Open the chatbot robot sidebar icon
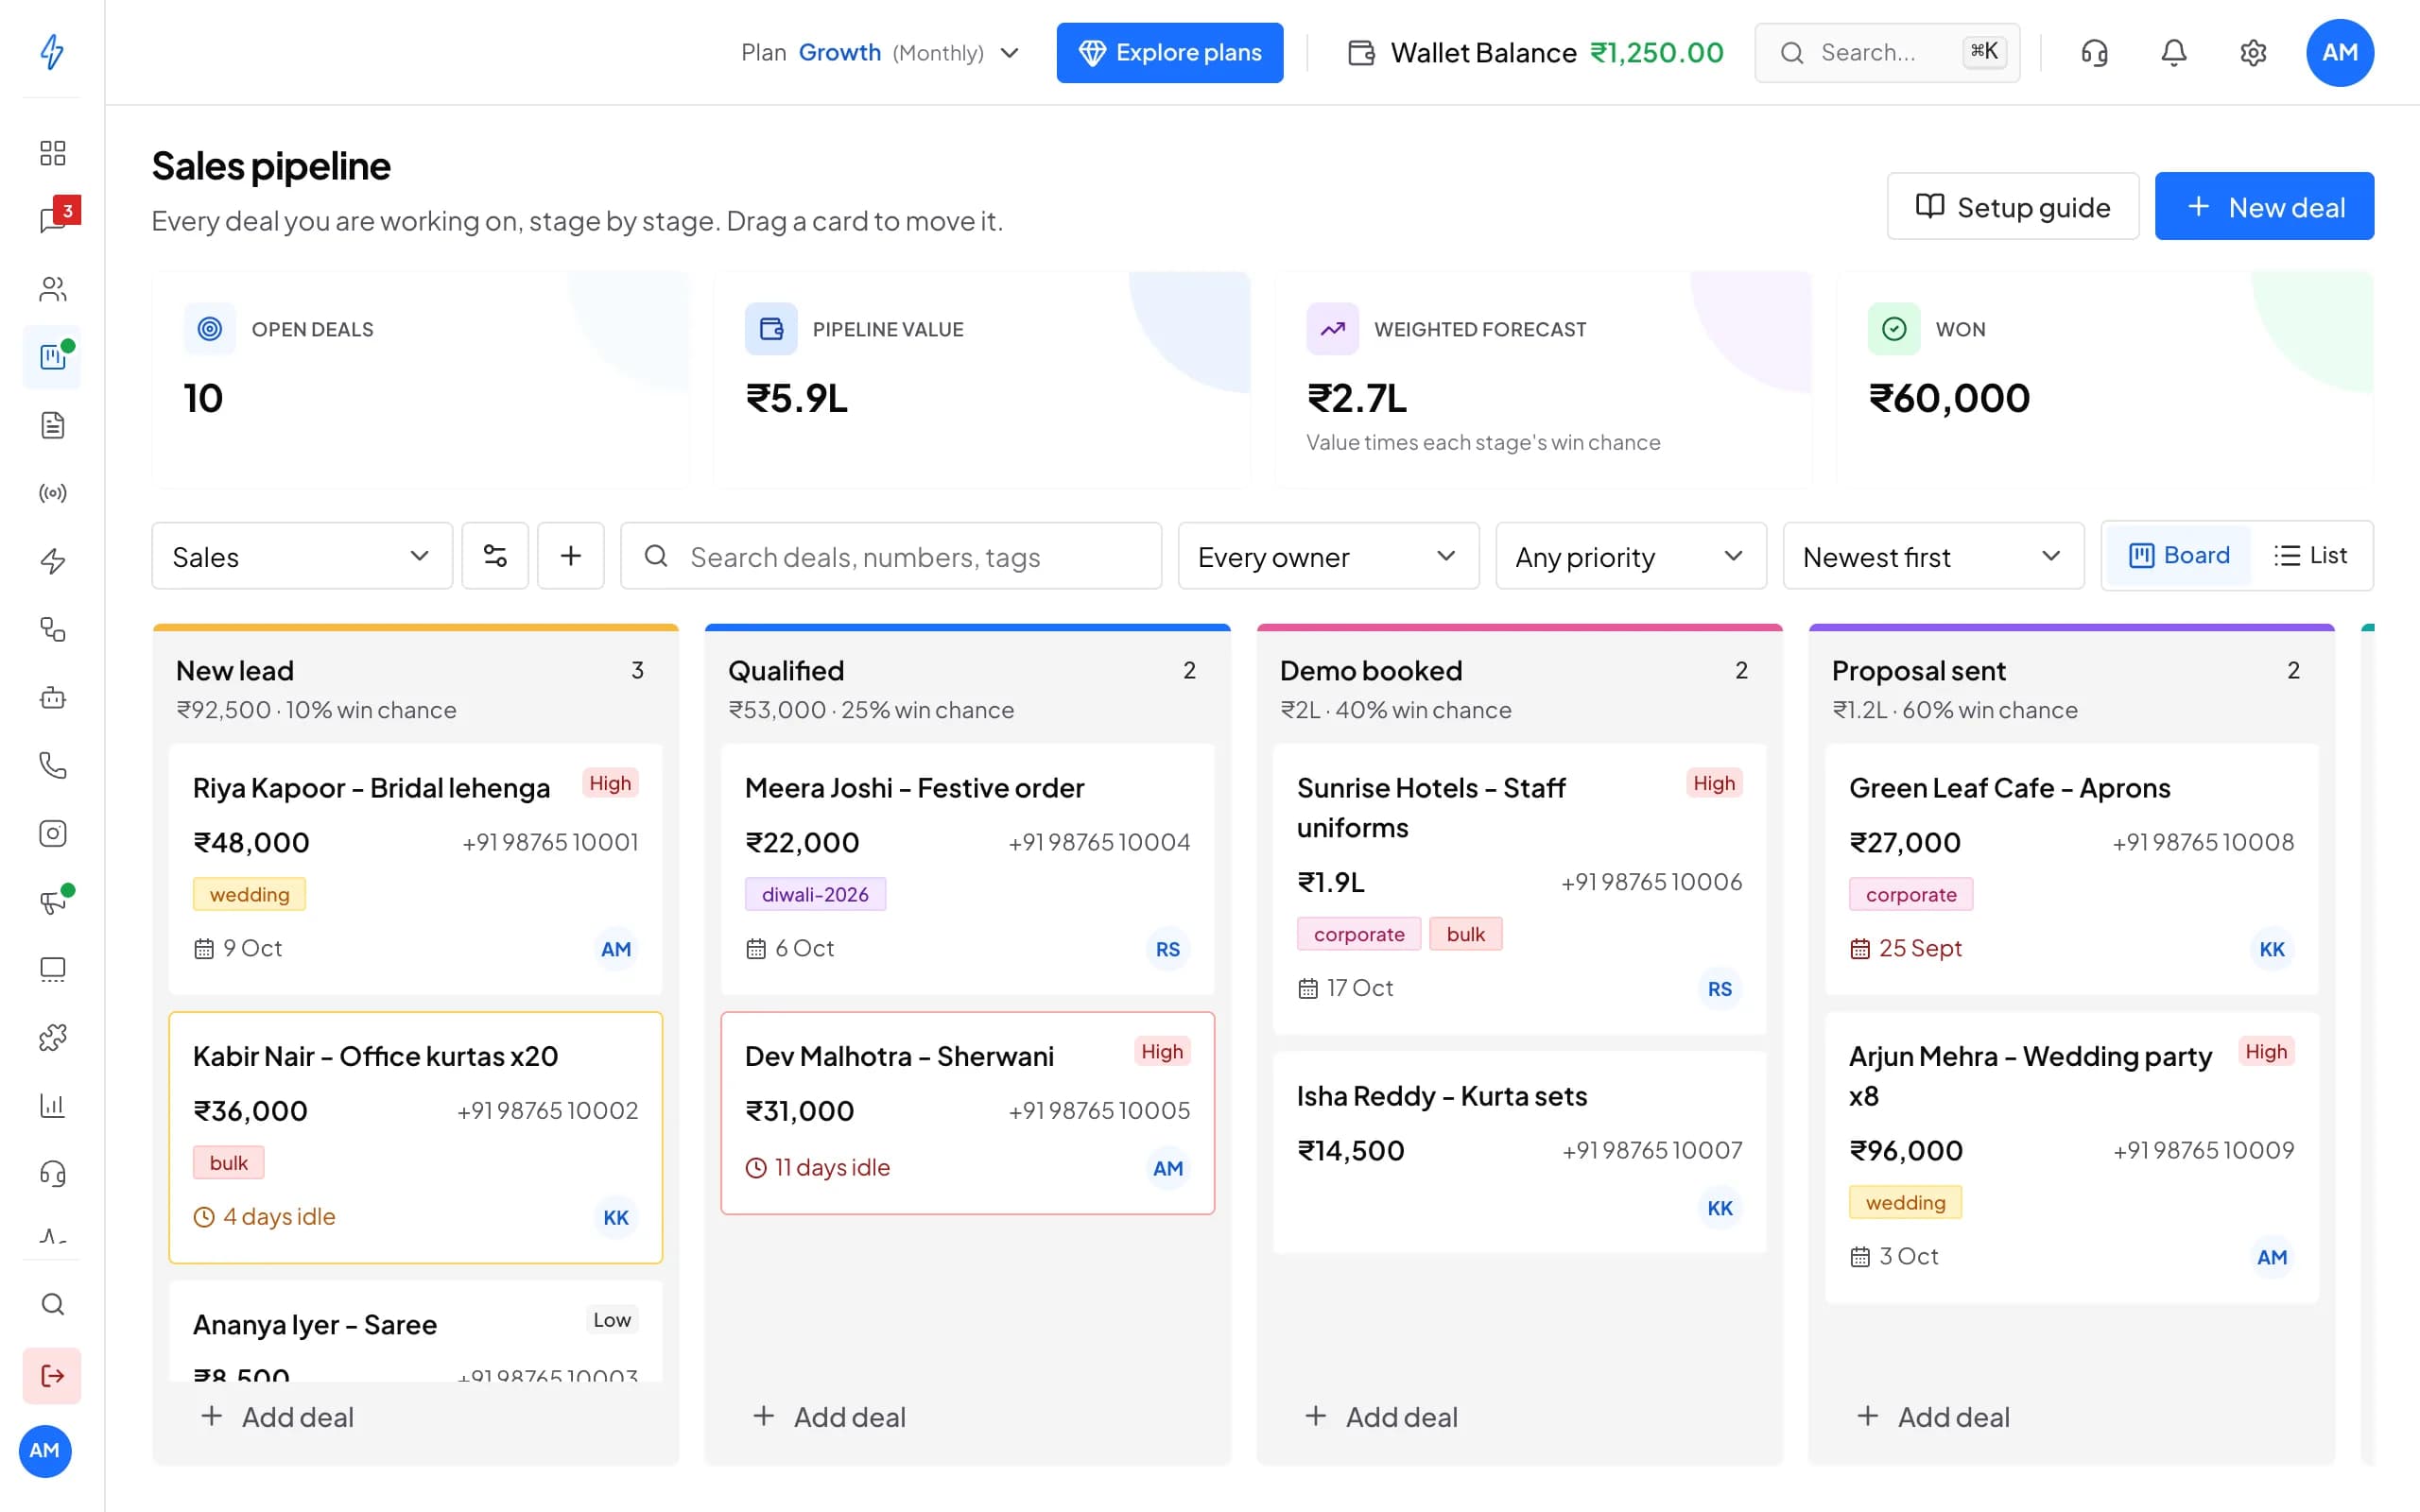 [x=52, y=697]
